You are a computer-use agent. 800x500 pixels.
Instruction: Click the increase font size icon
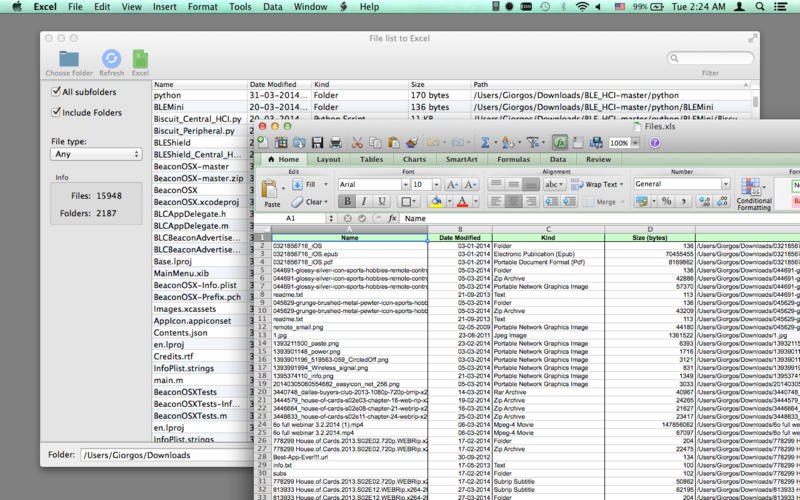[452, 184]
